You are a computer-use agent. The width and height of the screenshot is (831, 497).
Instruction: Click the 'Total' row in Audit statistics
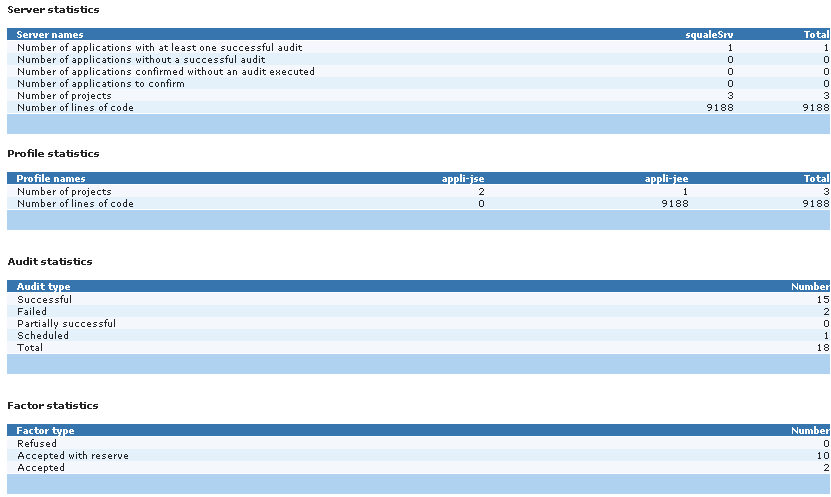pos(418,348)
